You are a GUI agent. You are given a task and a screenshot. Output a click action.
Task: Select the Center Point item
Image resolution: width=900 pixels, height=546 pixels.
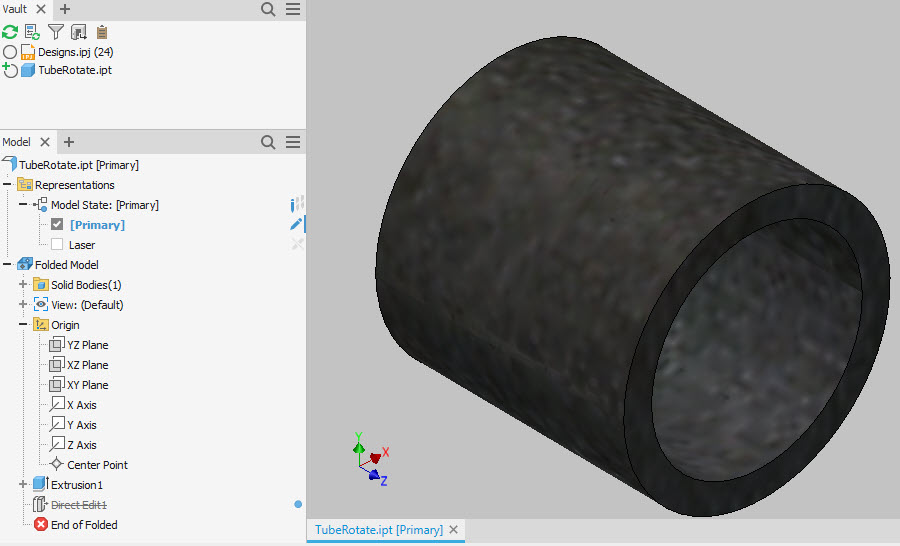coord(97,465)
